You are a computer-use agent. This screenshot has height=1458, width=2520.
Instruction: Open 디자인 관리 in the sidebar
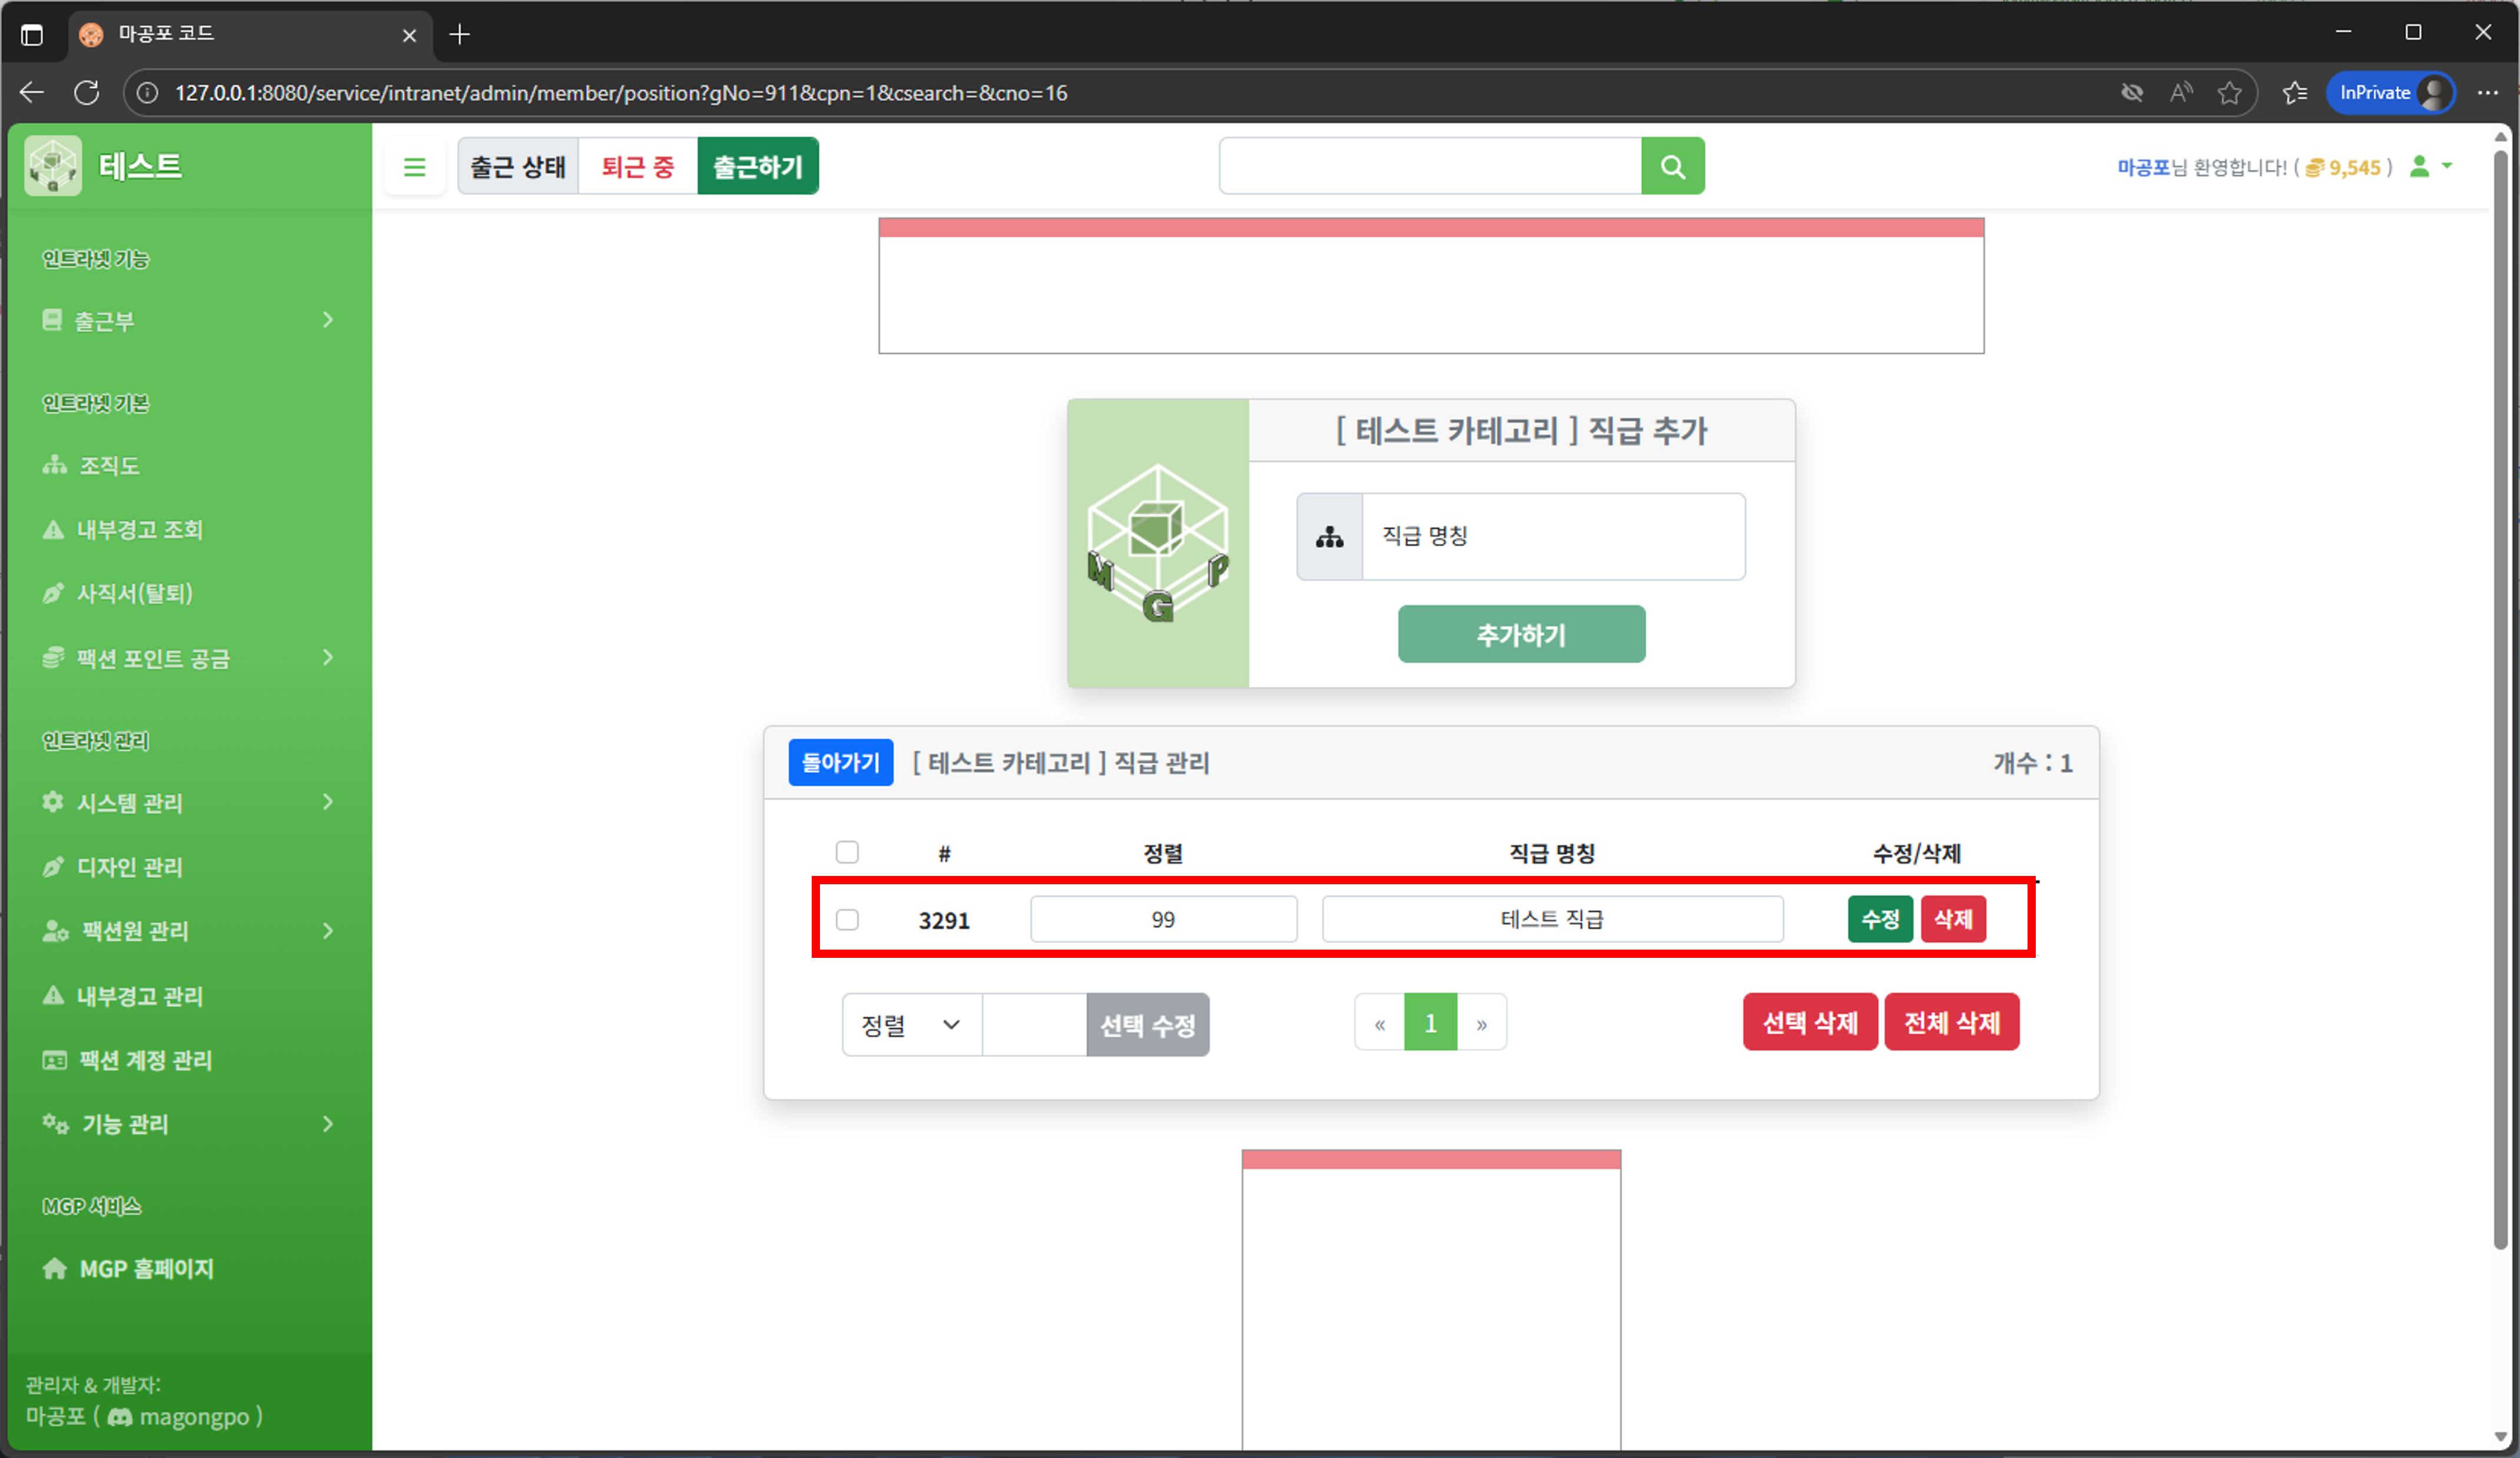(x=130, y=866)
